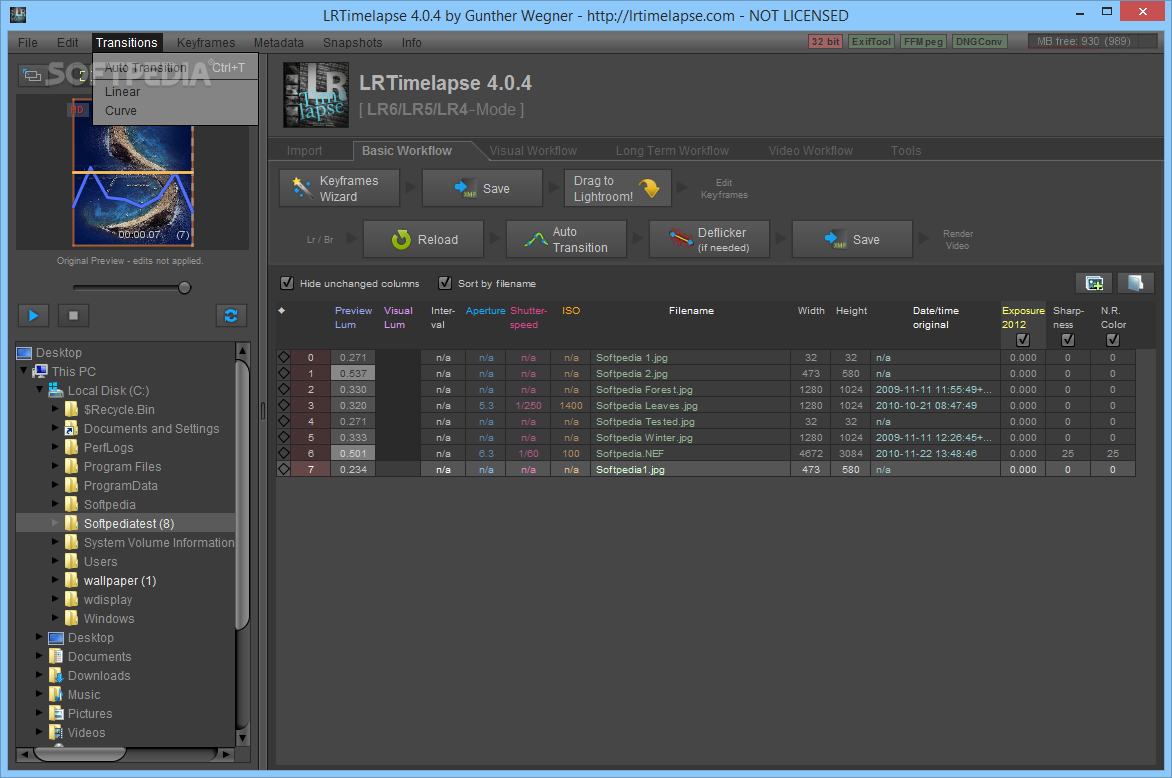
Task: Choose Curve from Transitions menu
Action: pos(175,111)
